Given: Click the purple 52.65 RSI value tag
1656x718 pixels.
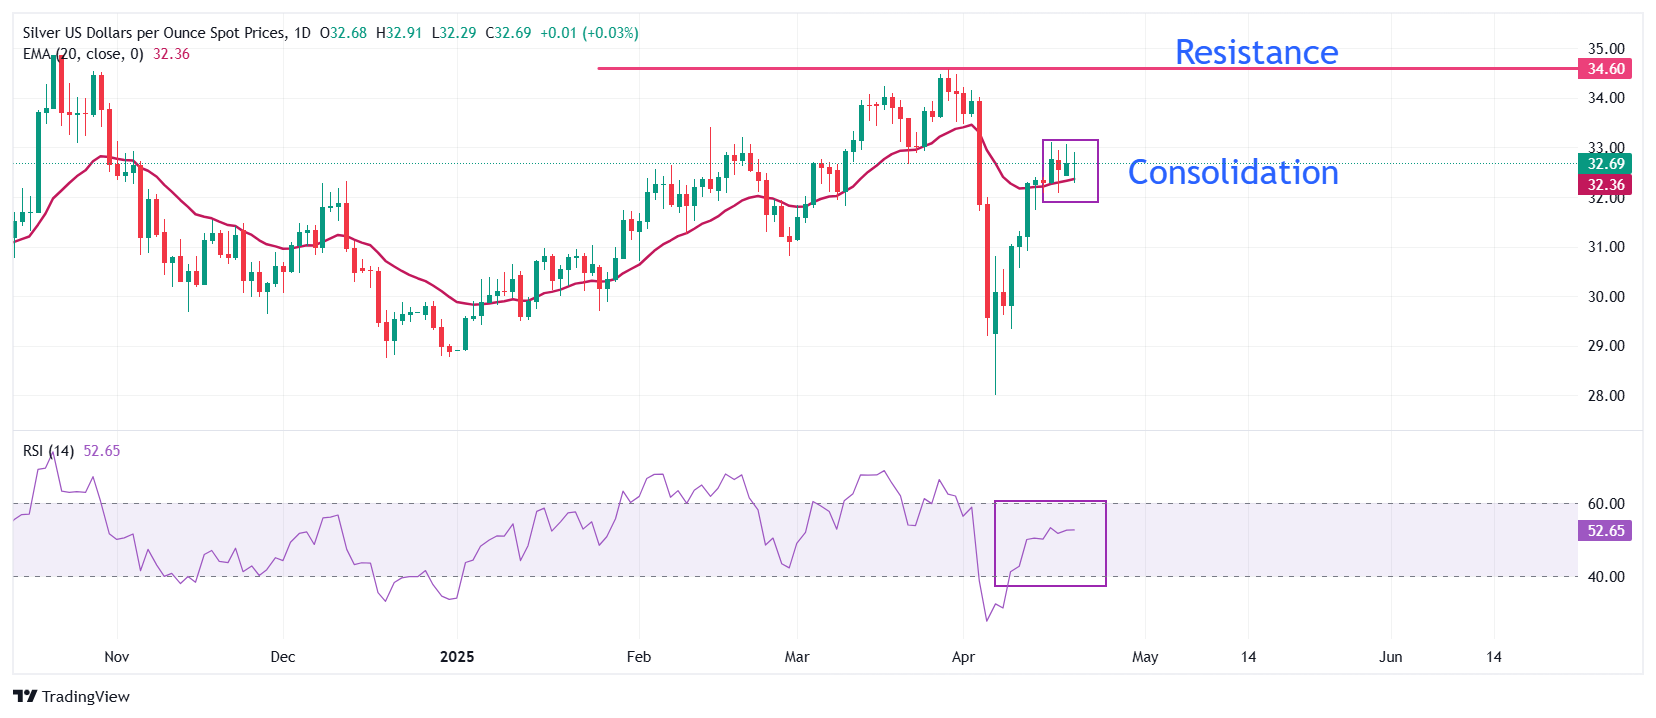Looking at the screenshot, I should [1605, 531].
